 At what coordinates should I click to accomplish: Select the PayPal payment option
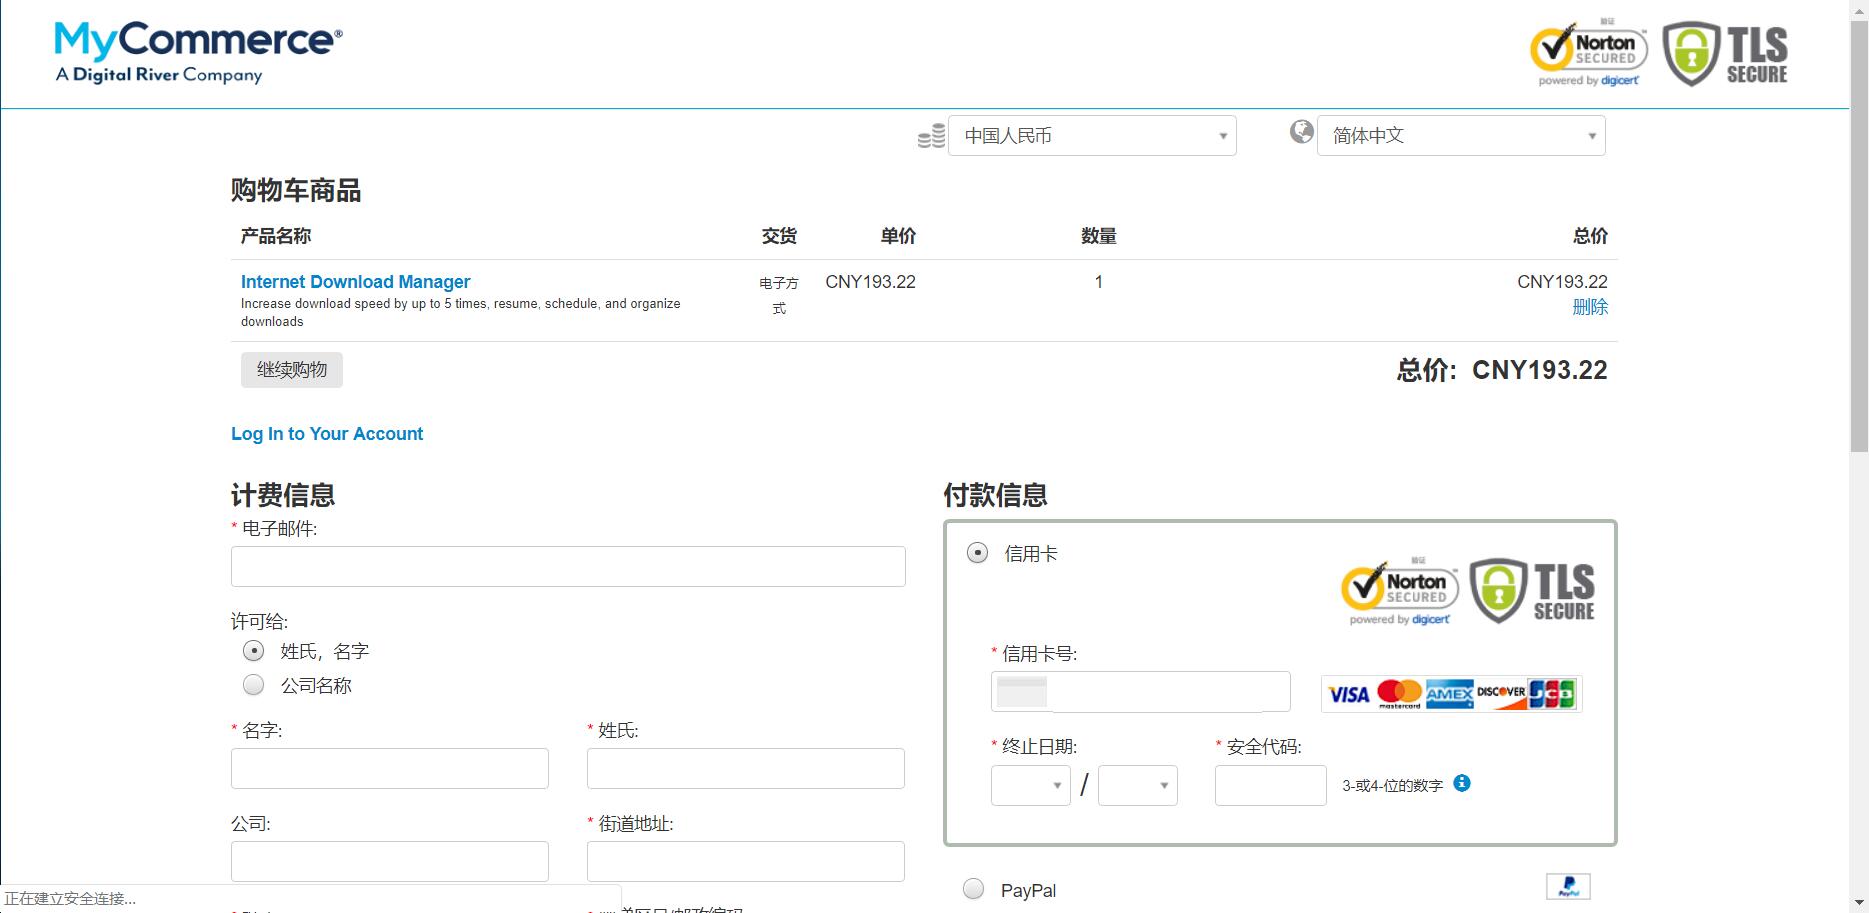point(973,888)
